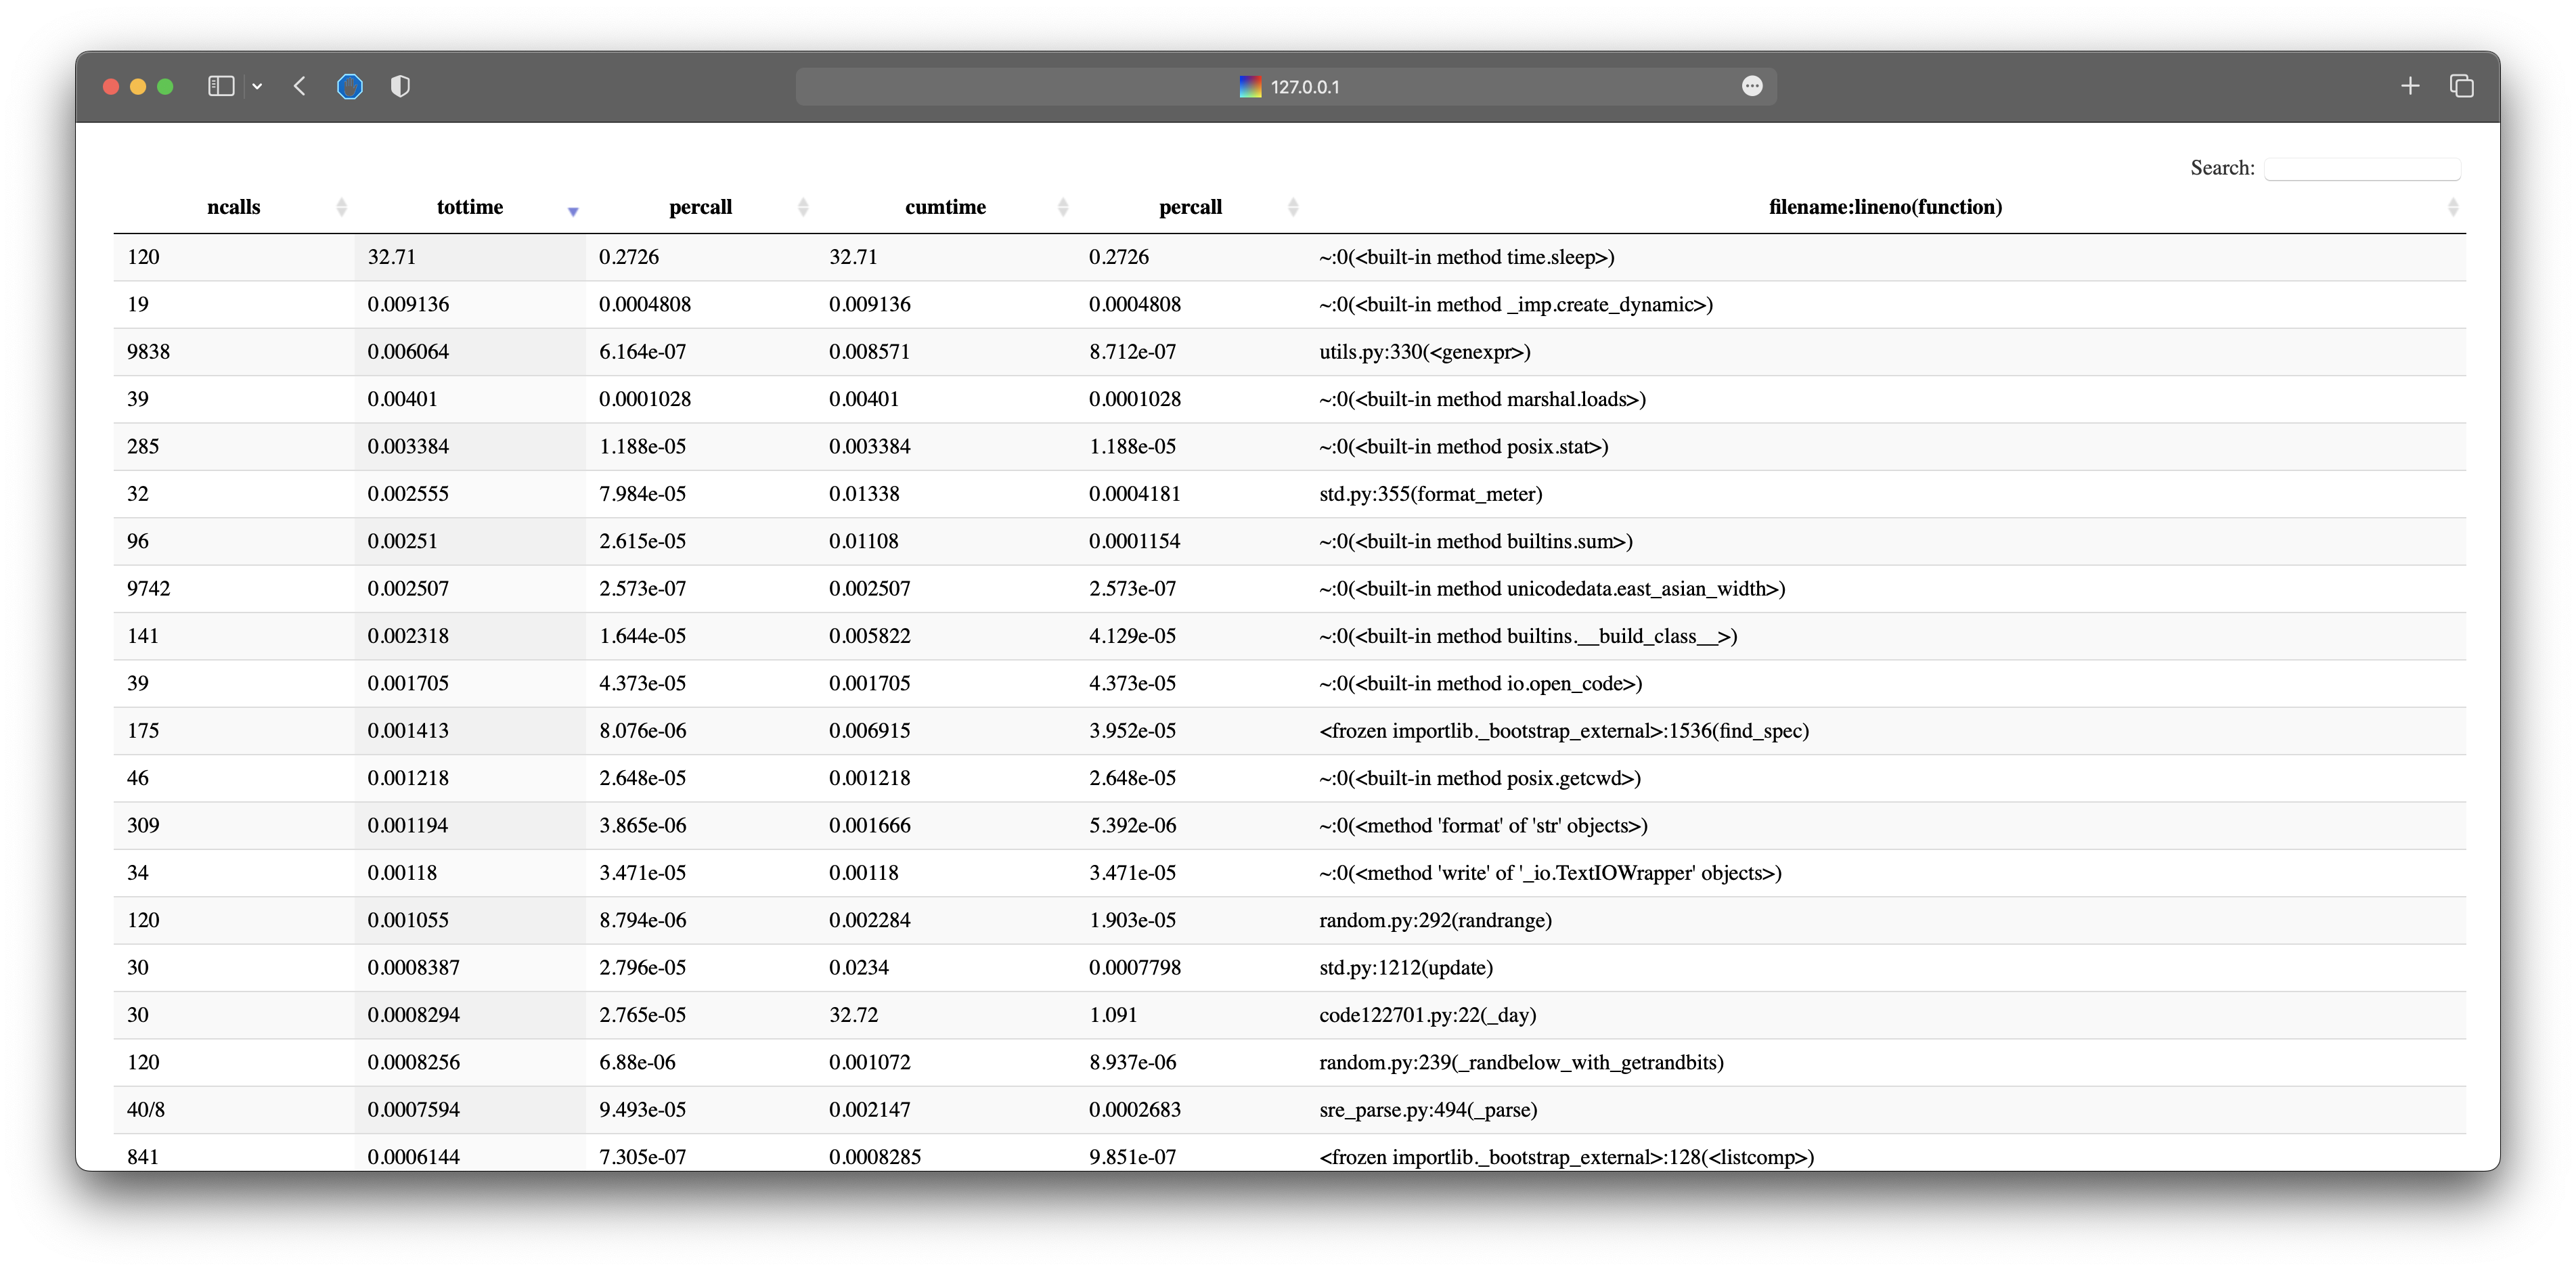Open the privacy shield report icon
This screenshot has height=1271, width=2576.
pos(400,86)
